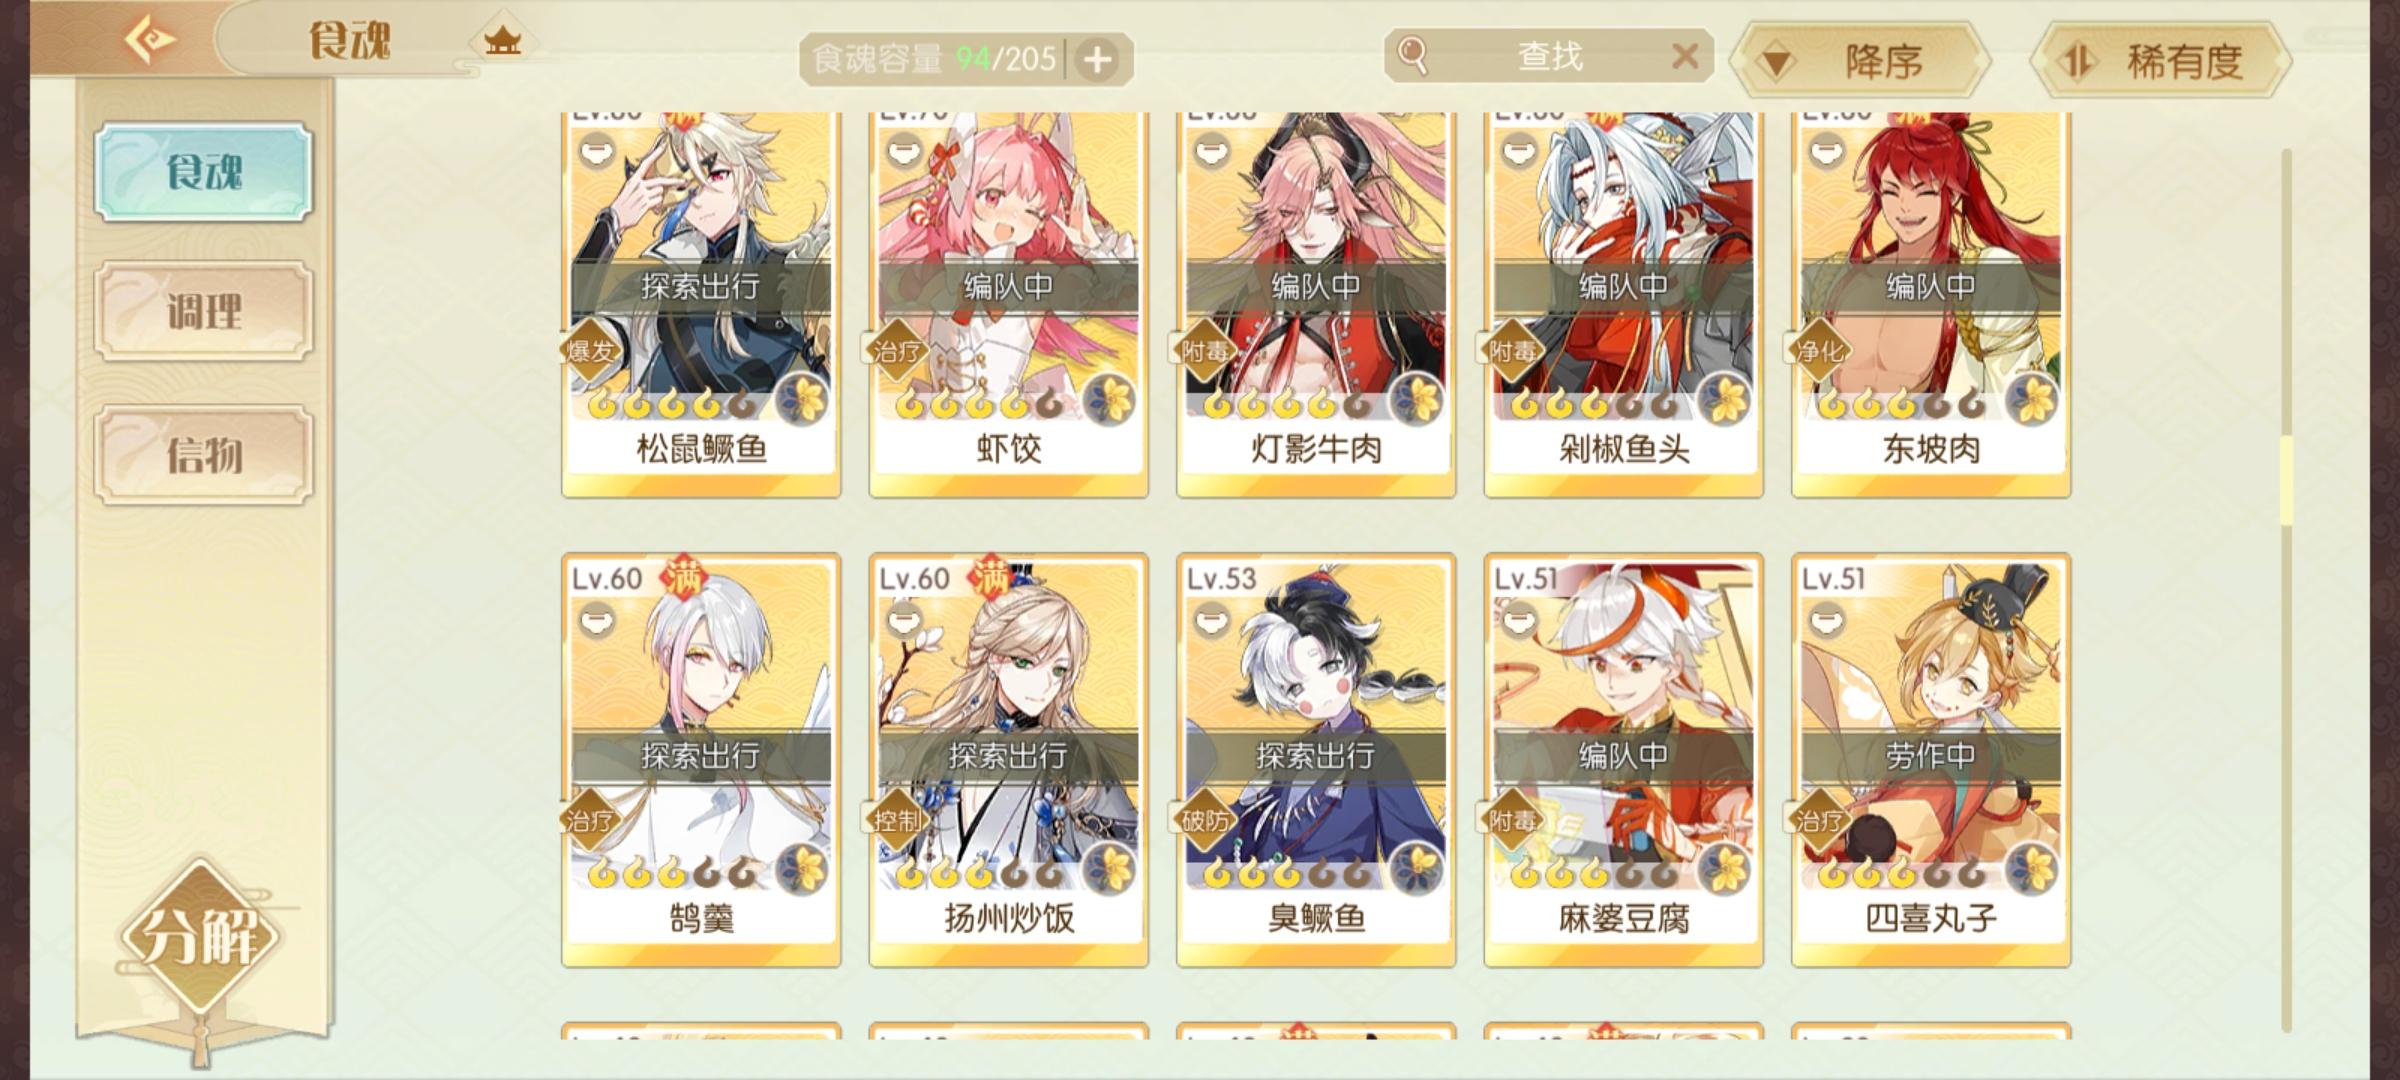2400x1080 pixels.
Task: Click the search magnifier icon
Action: 1412,55
